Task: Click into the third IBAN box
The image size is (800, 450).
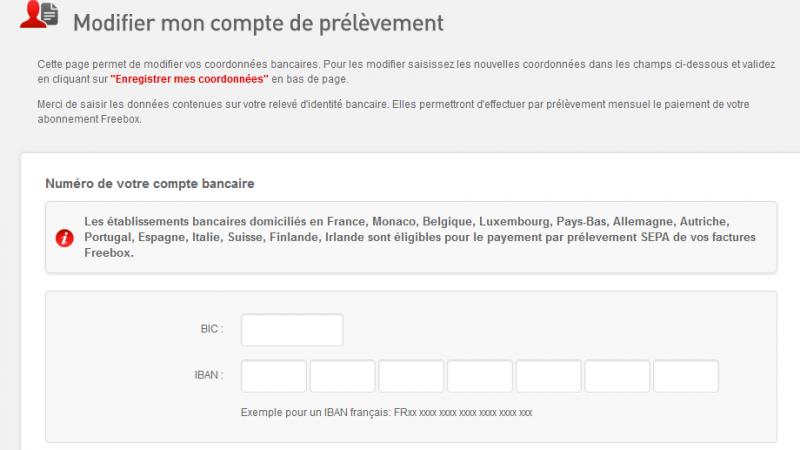Action: point(411,376)
